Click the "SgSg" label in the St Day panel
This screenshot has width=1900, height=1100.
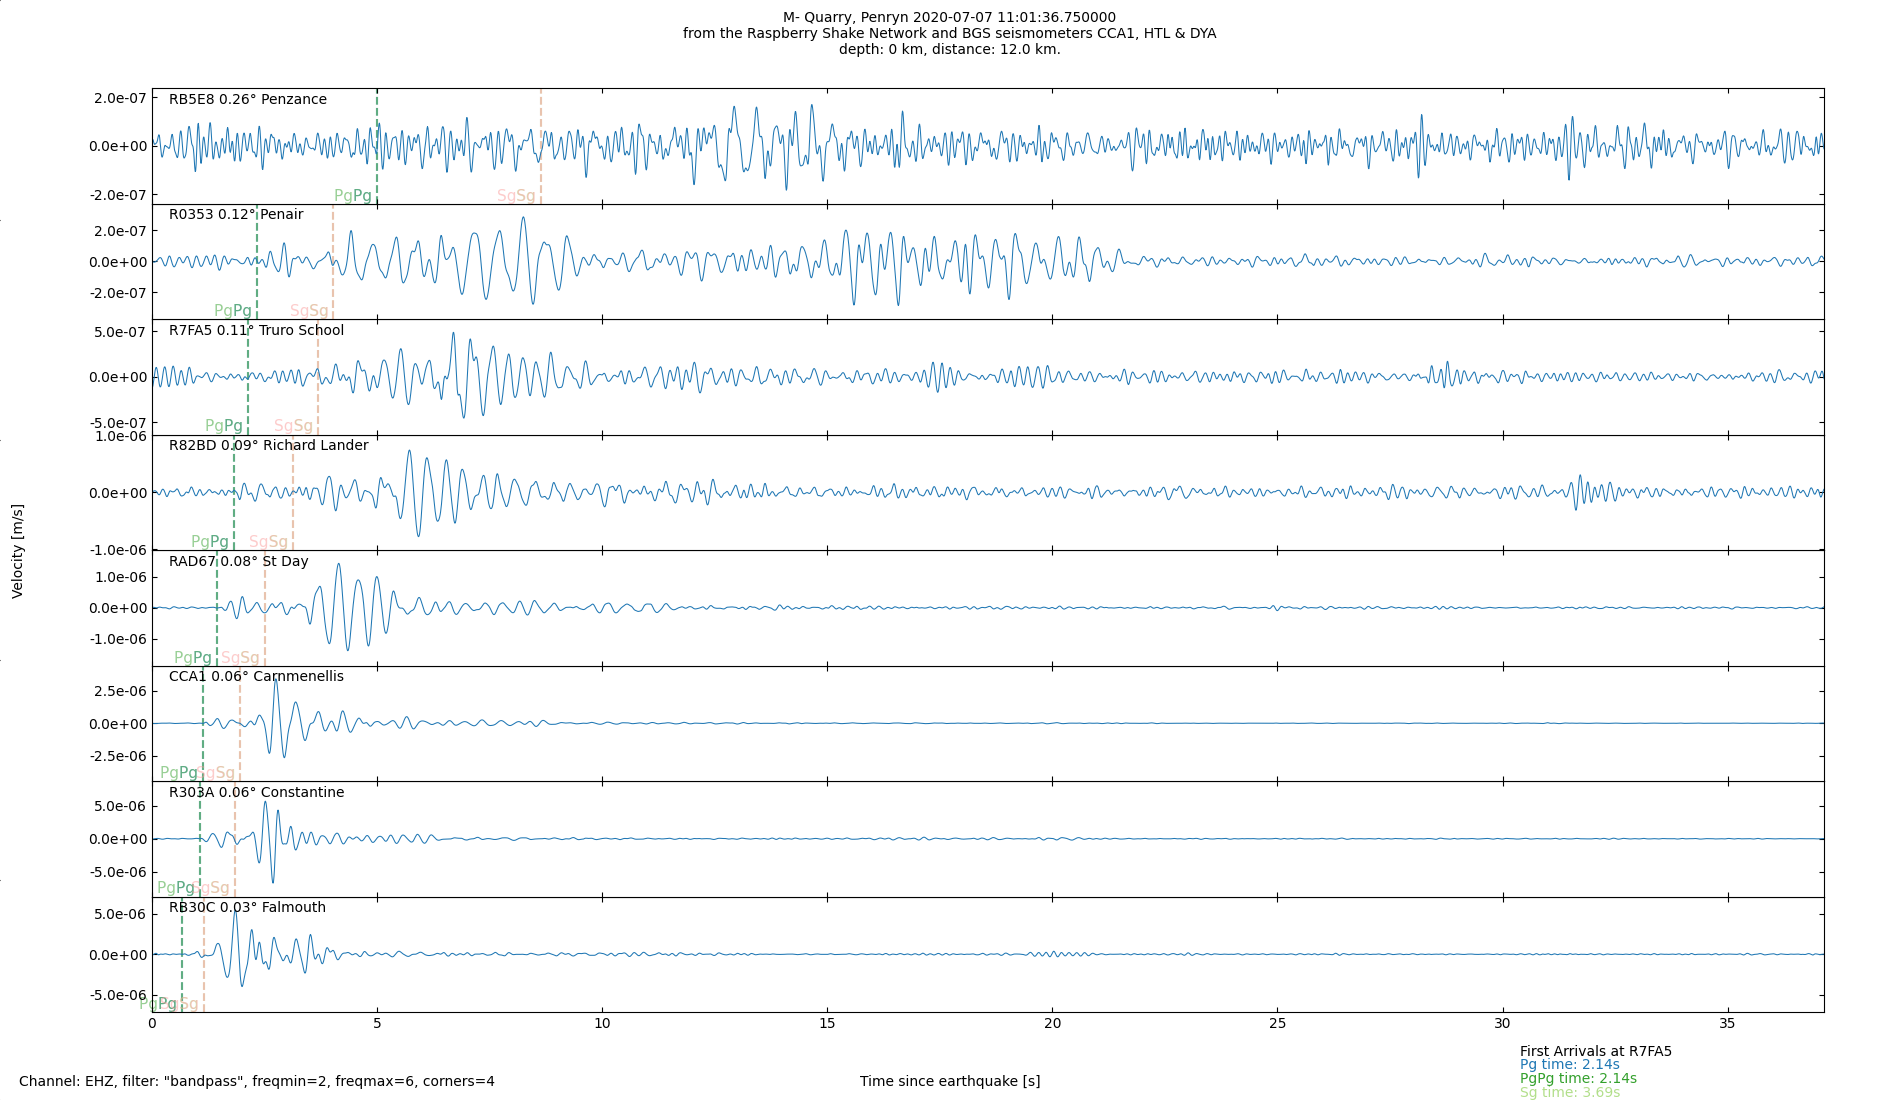point(240,658)
